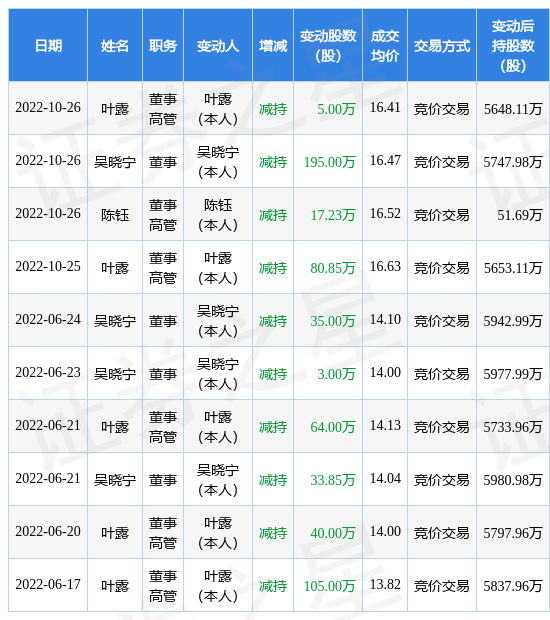The image size is (550, 620).
Task: Select the 2022-10-25 date cell
Action: [x=48, y=267]
